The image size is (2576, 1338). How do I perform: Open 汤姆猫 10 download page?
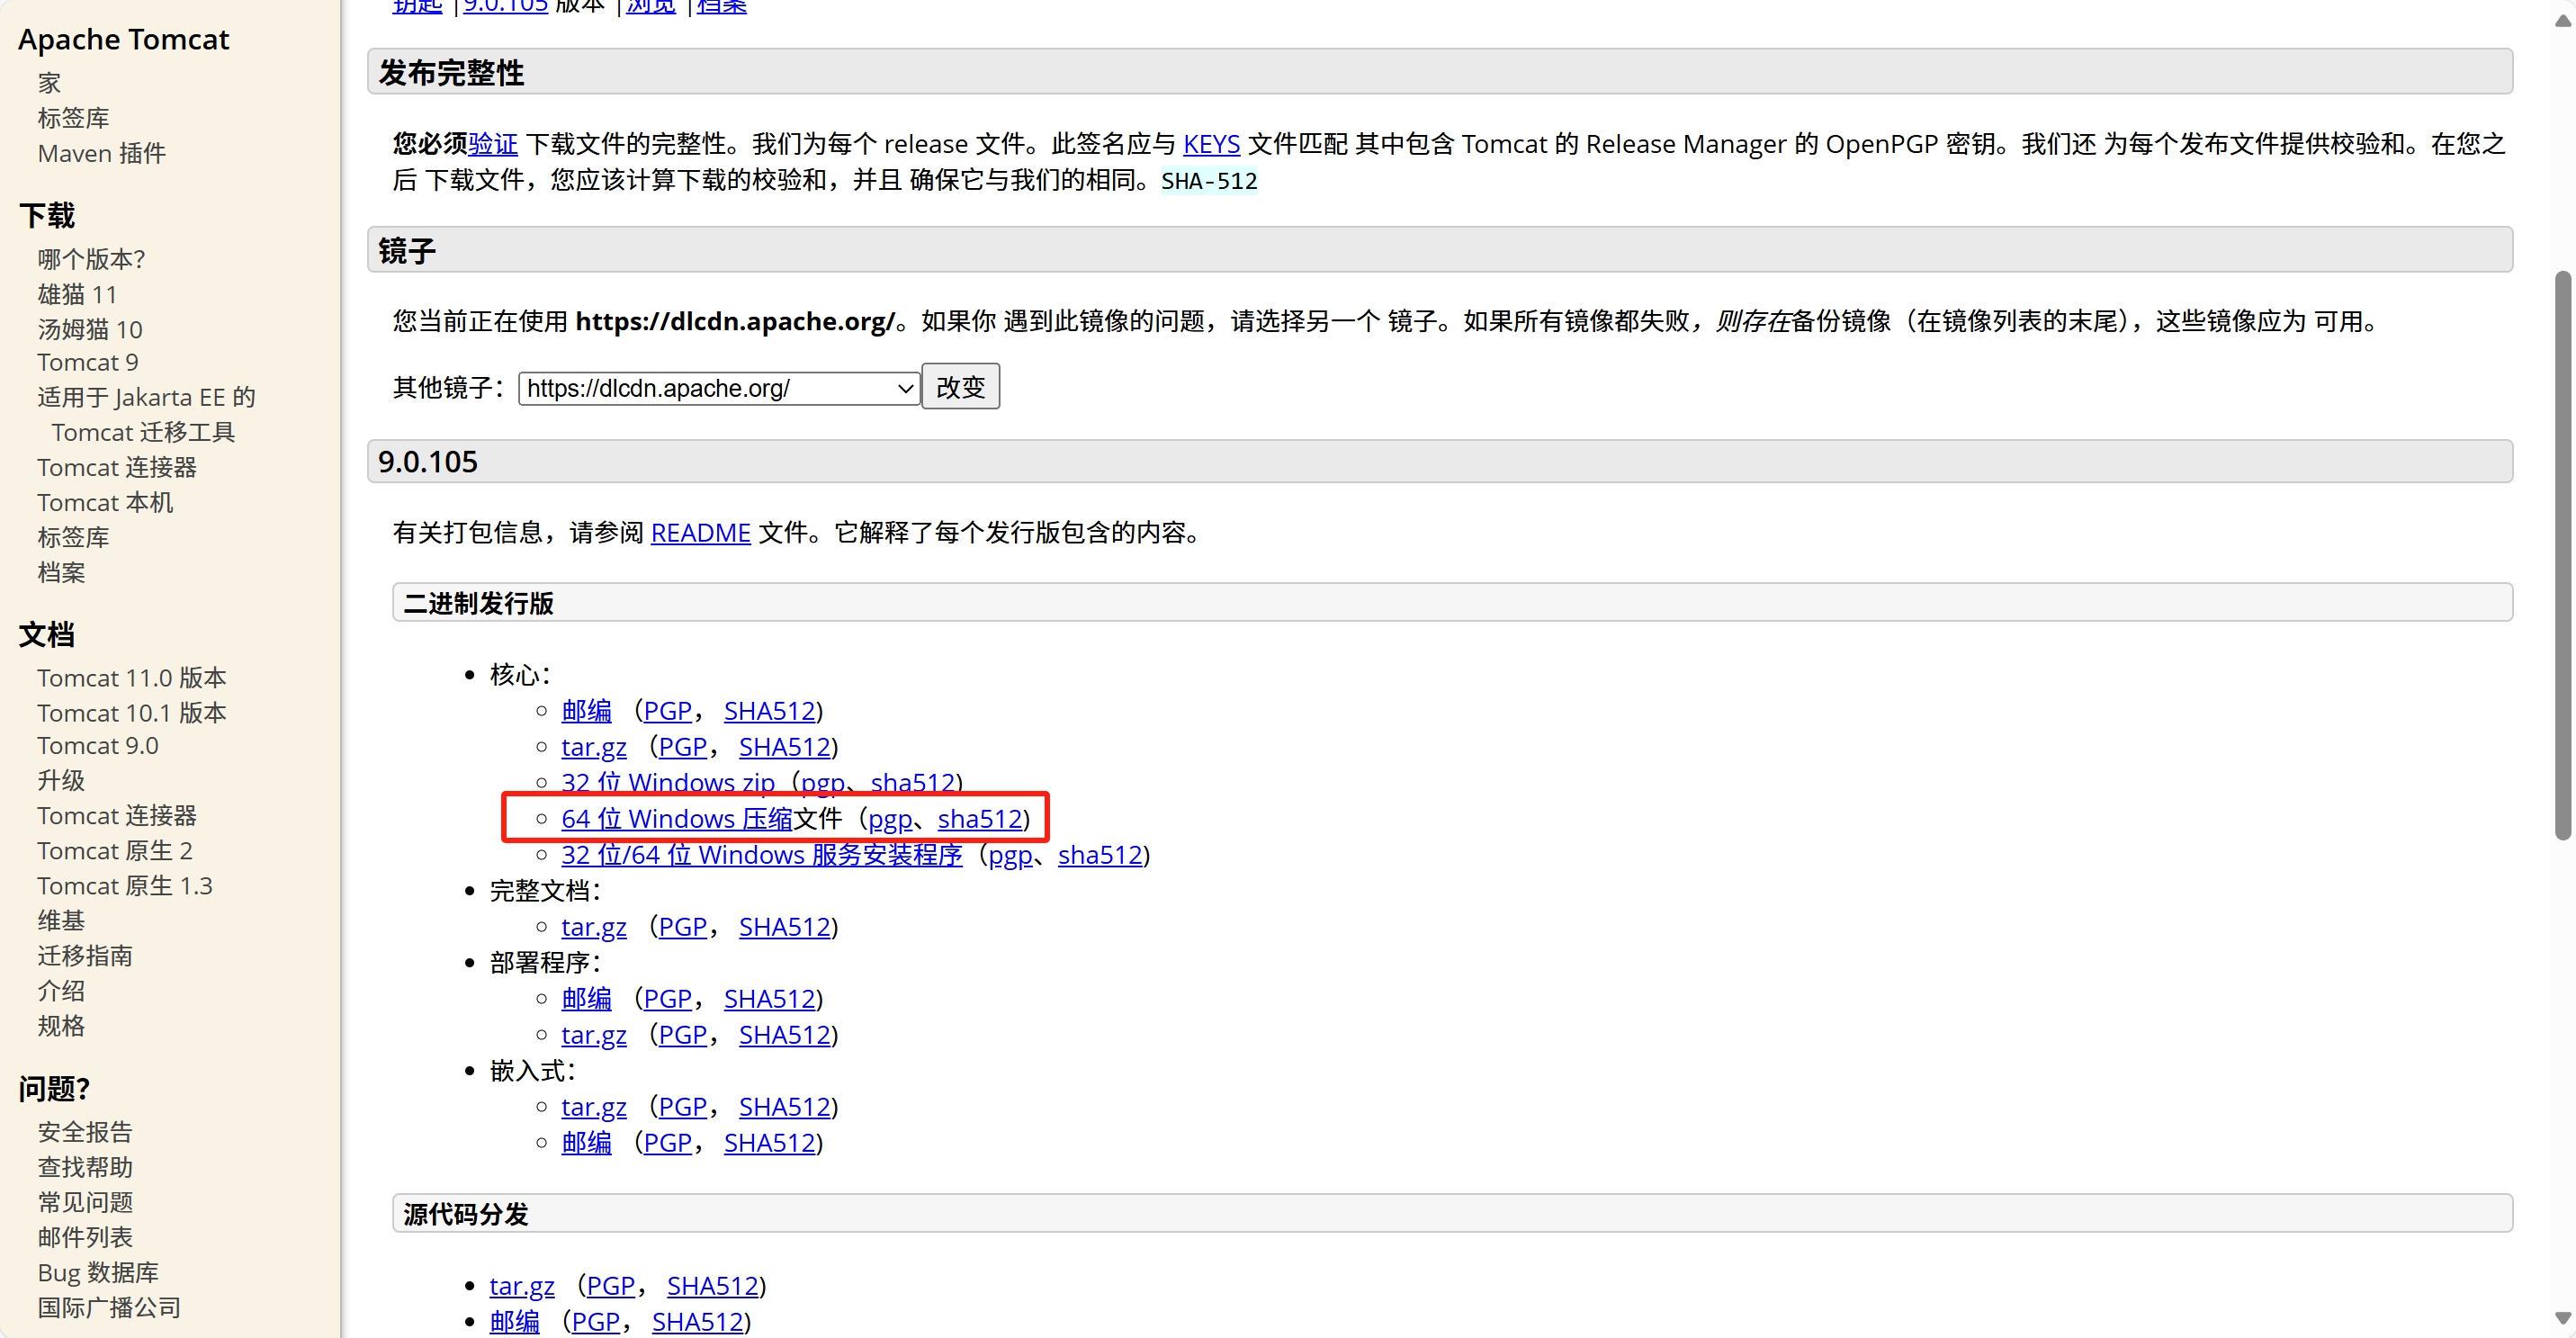(90, 329)
